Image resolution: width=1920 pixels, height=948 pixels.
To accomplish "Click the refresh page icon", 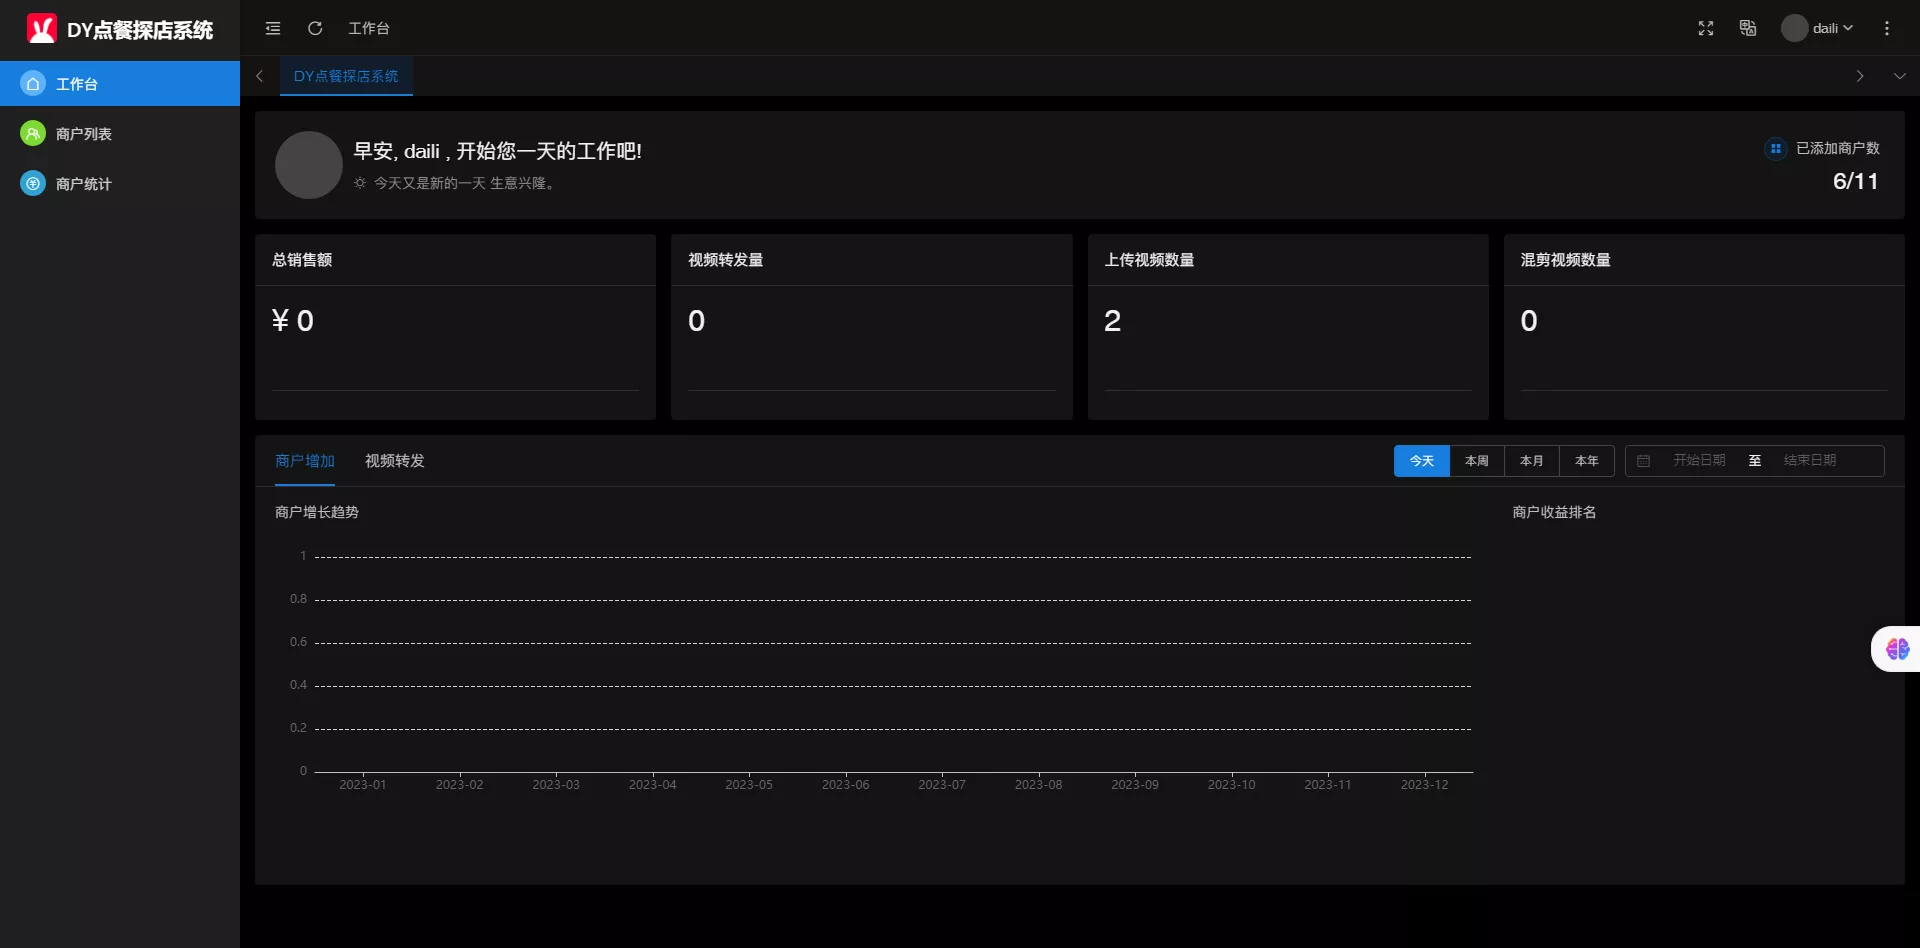I will pyautogui.click(x=315, y=29).
